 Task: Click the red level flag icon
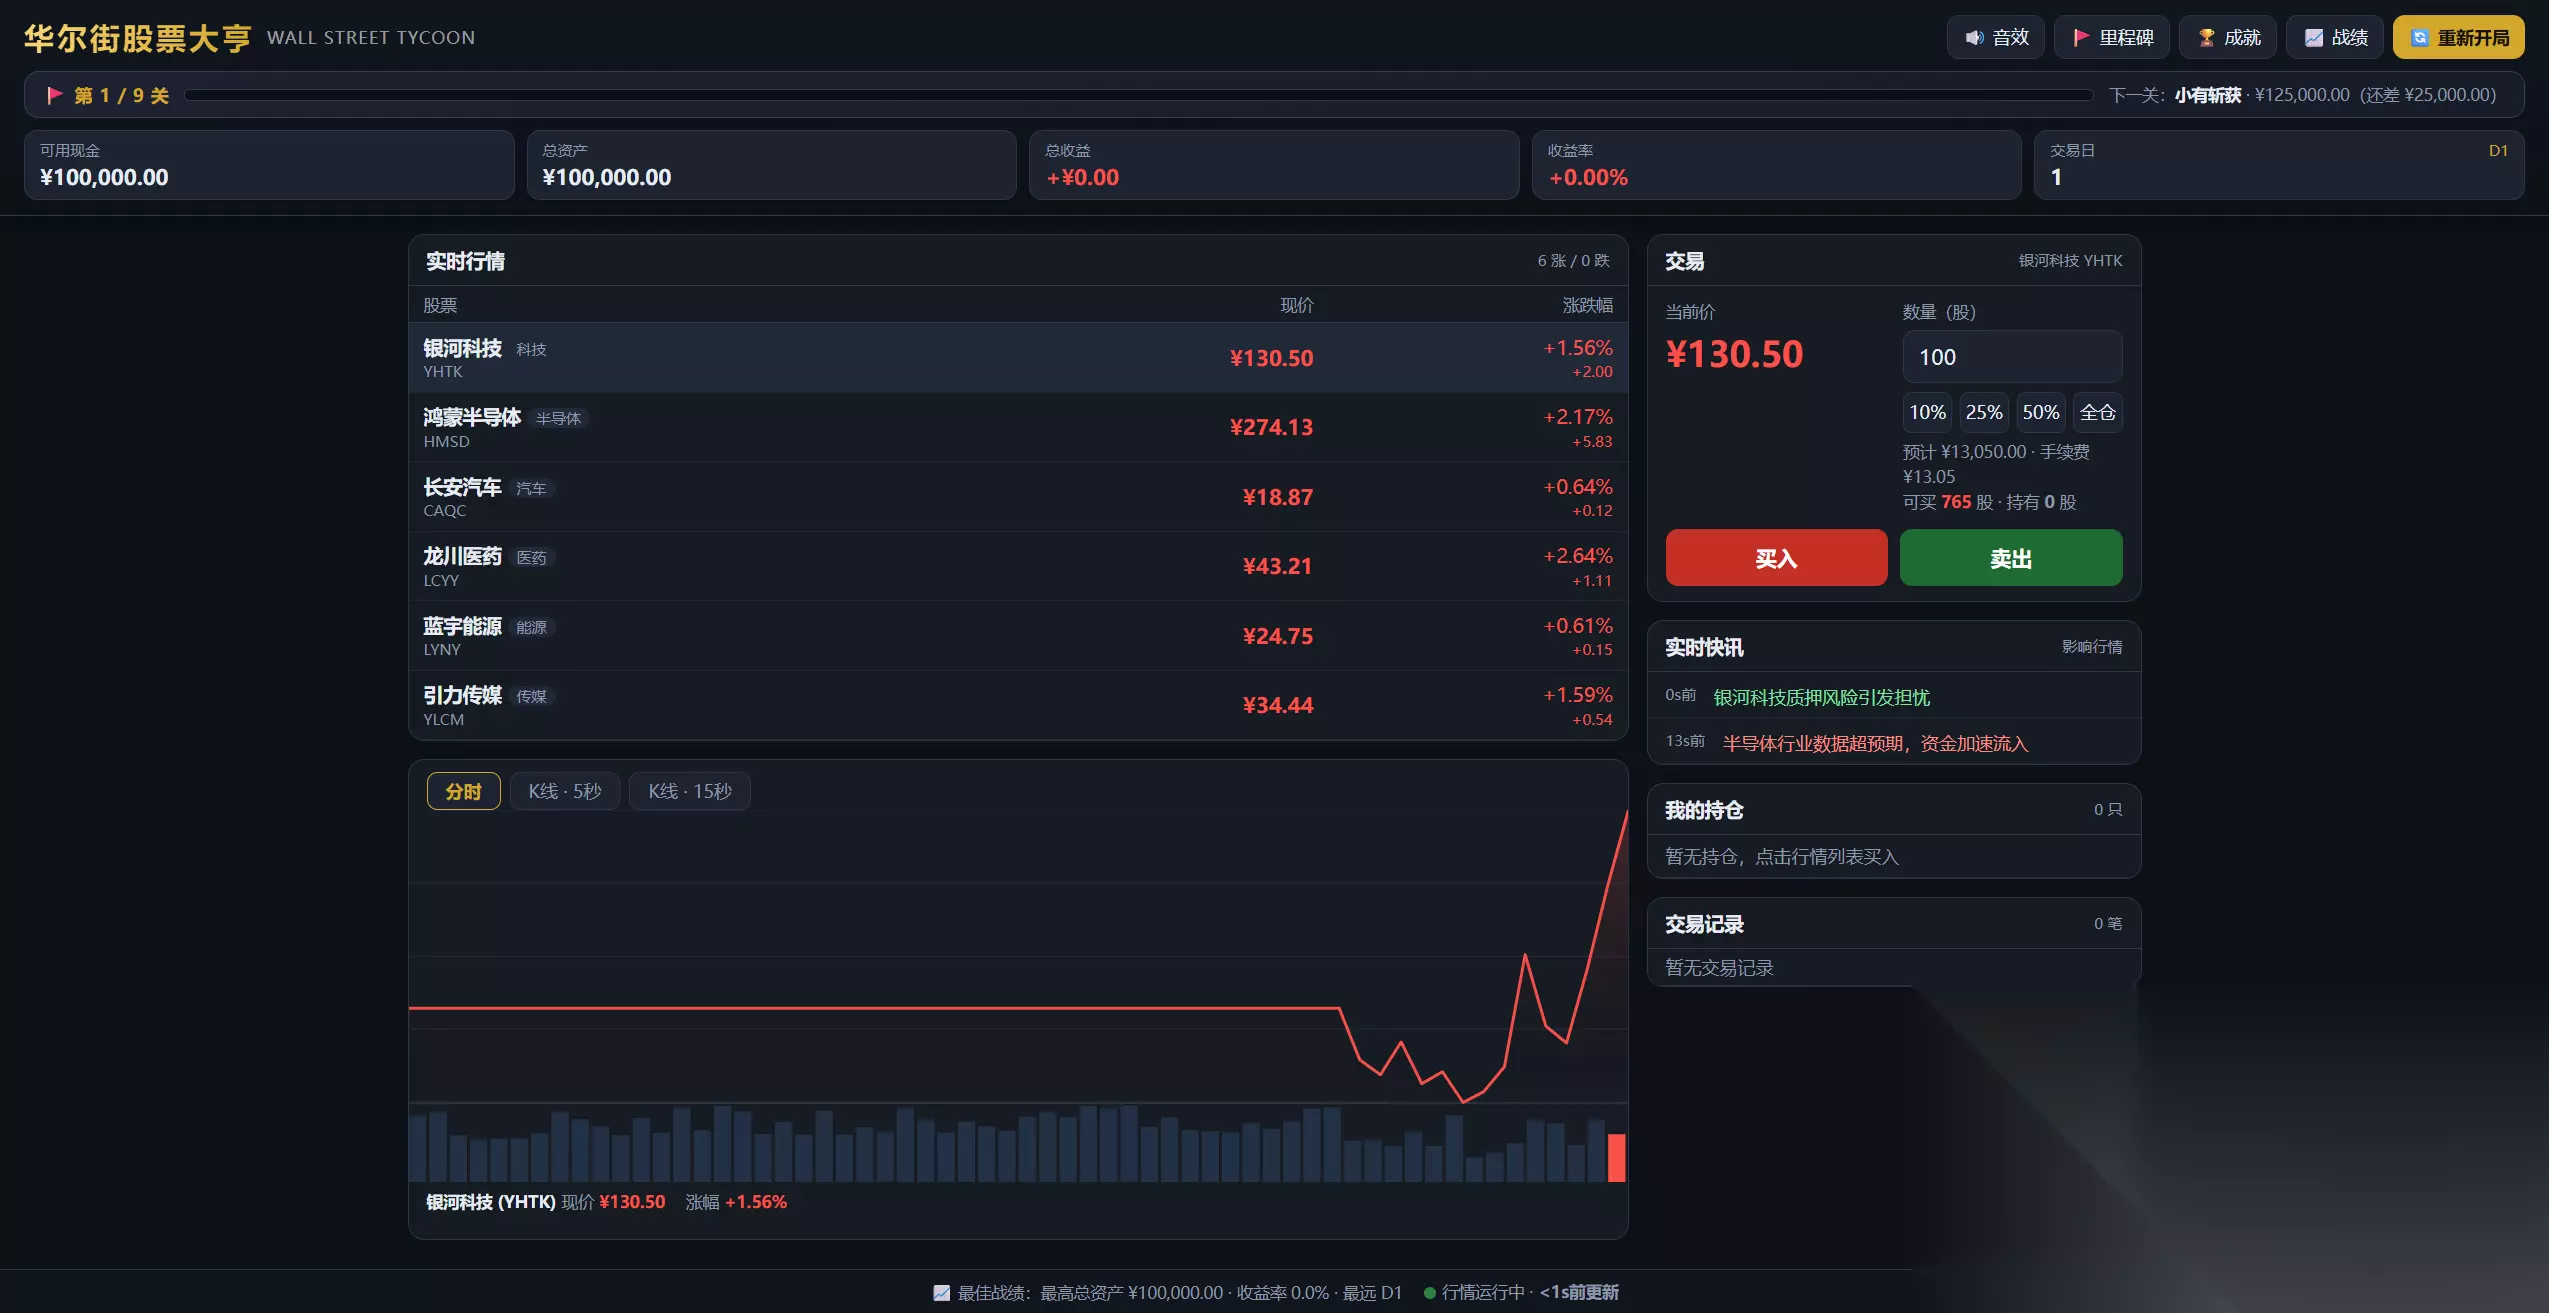[x=54, y=95]
